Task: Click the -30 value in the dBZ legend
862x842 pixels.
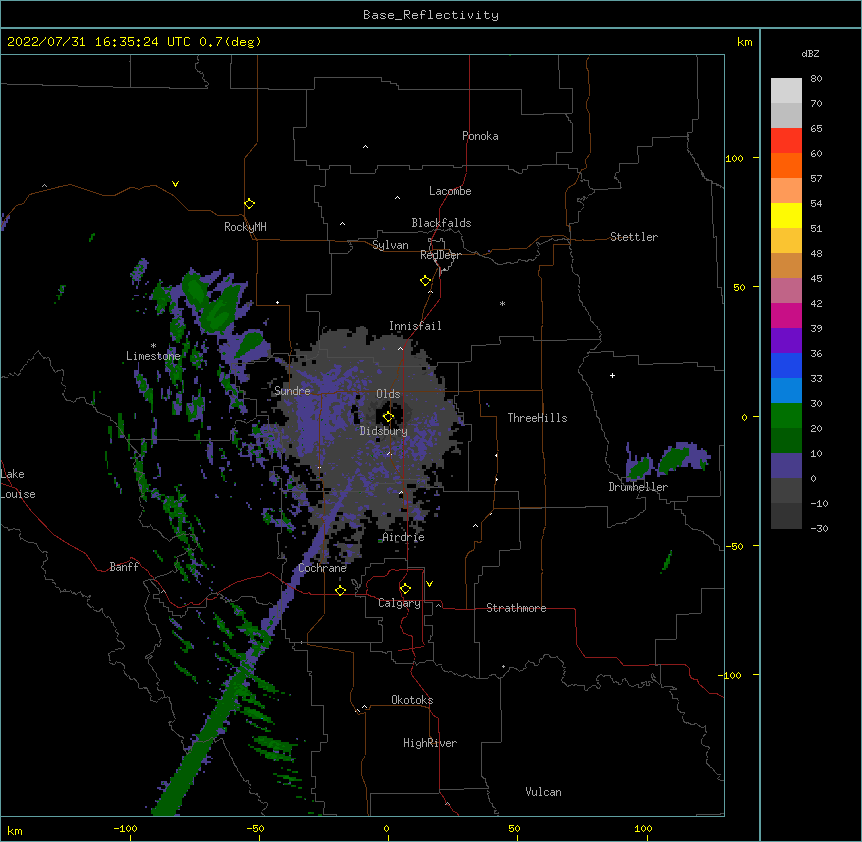Action: (x=819, y=529)
